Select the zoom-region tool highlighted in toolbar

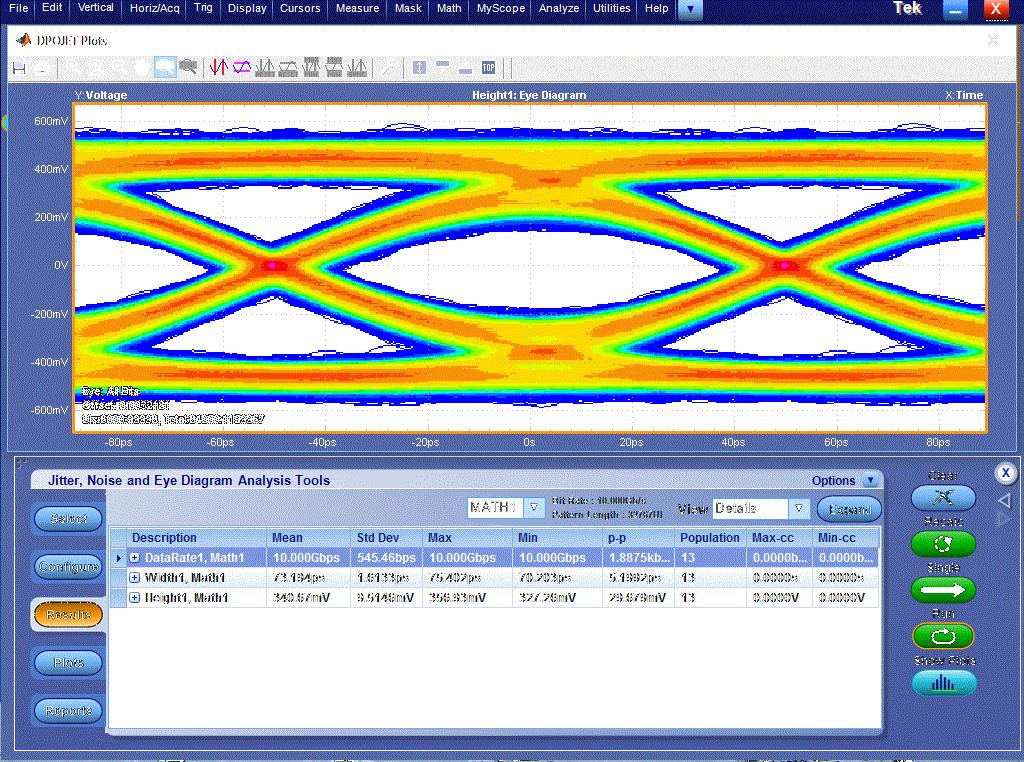[165, 67]
